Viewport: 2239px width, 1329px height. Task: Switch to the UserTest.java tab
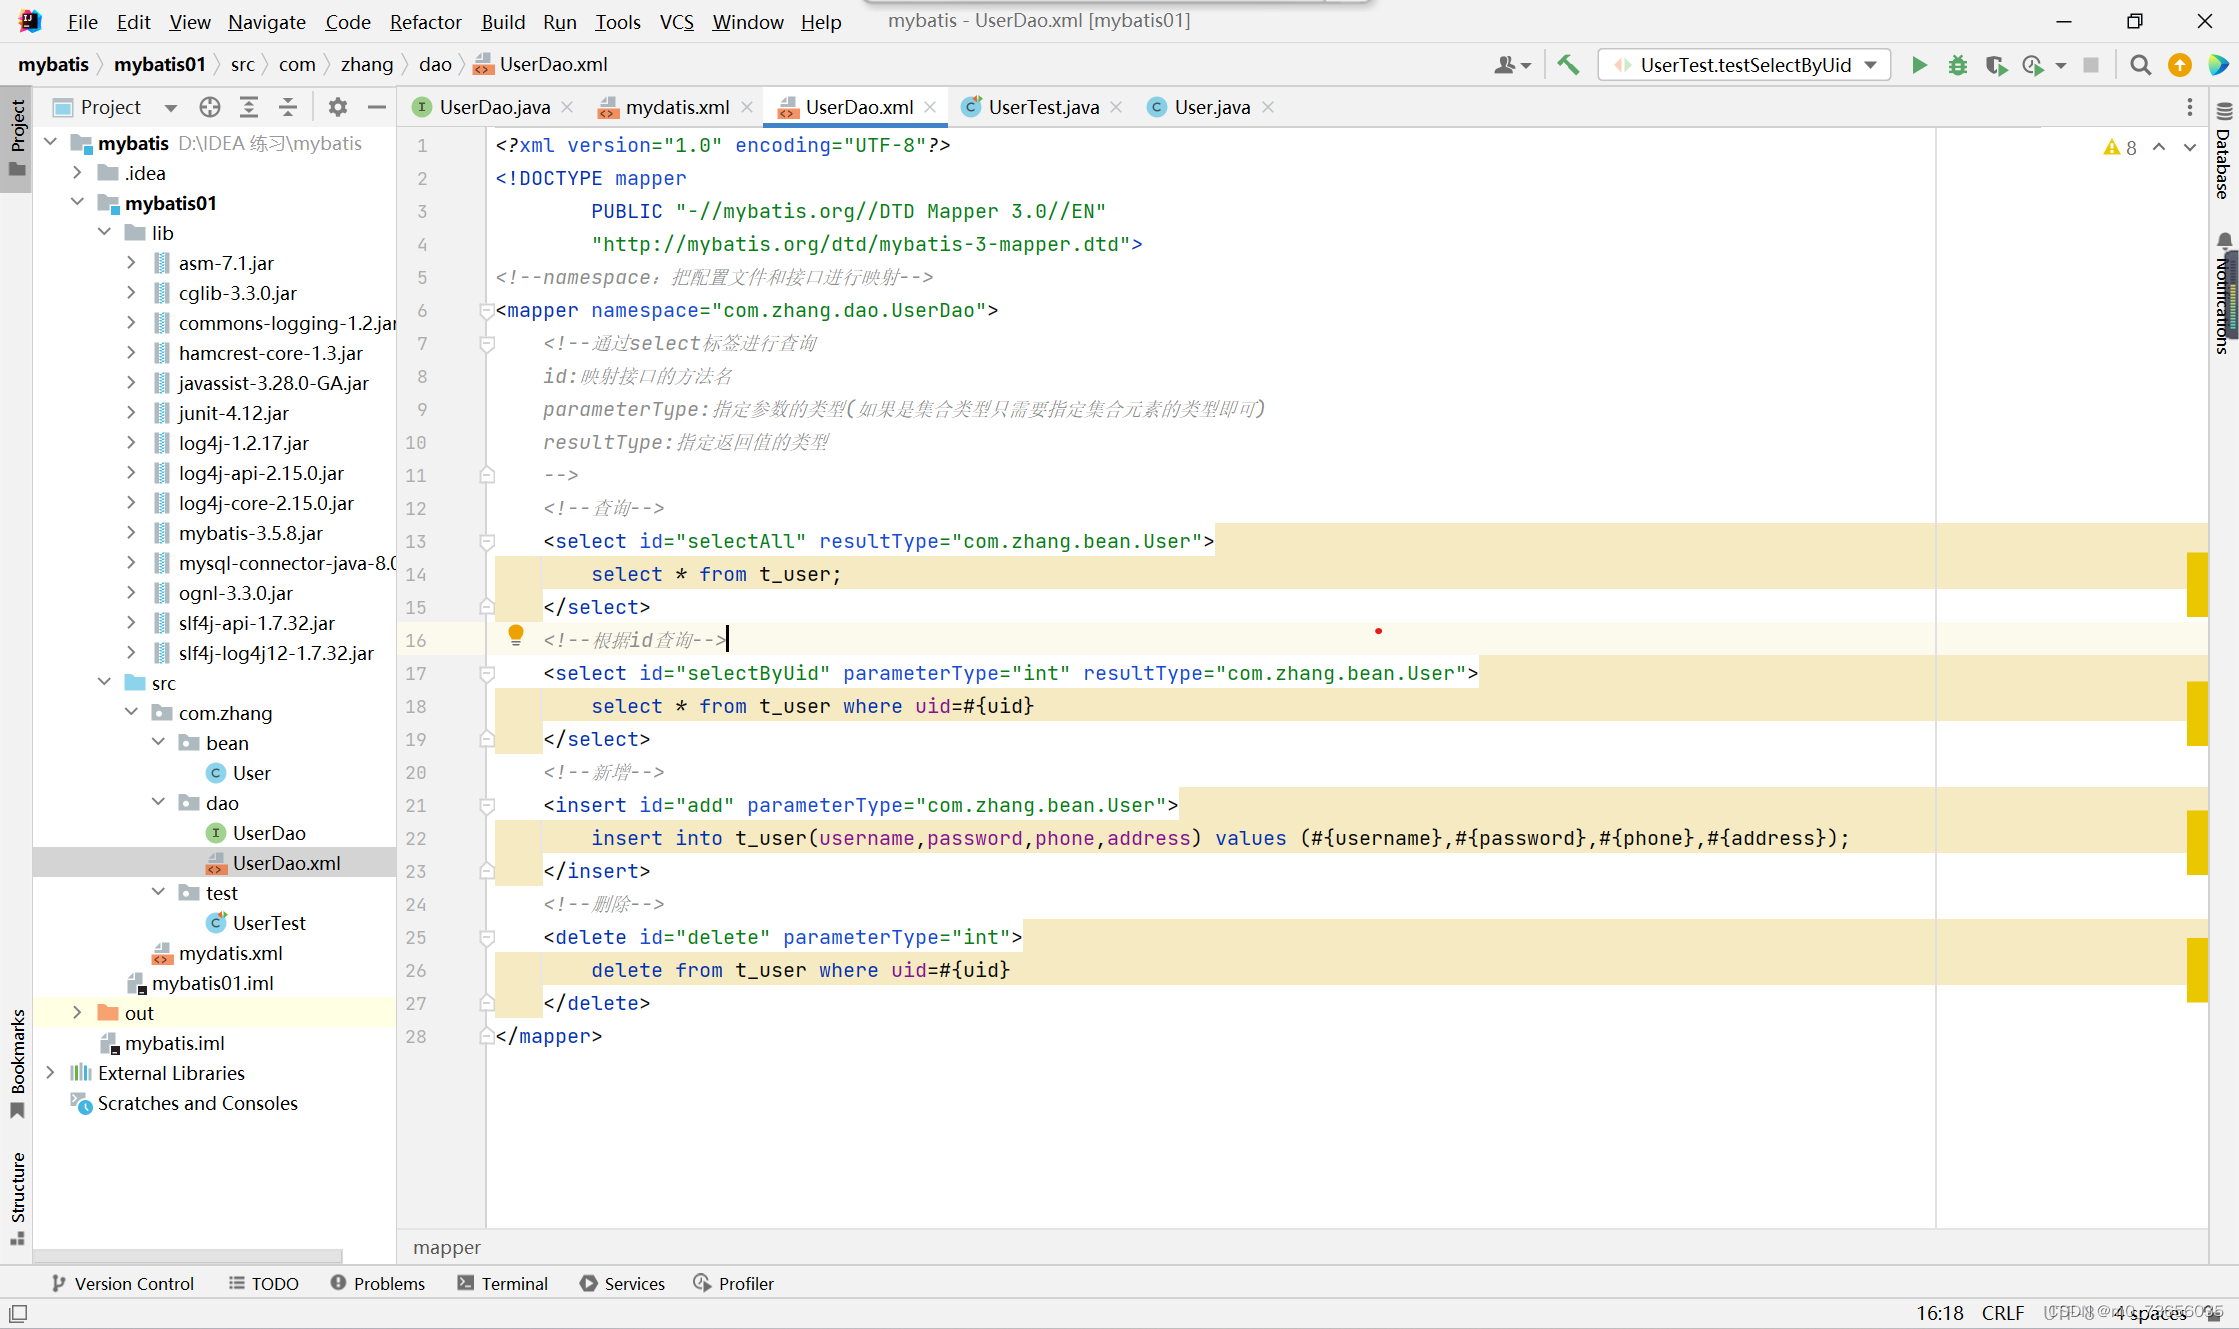1042,107
